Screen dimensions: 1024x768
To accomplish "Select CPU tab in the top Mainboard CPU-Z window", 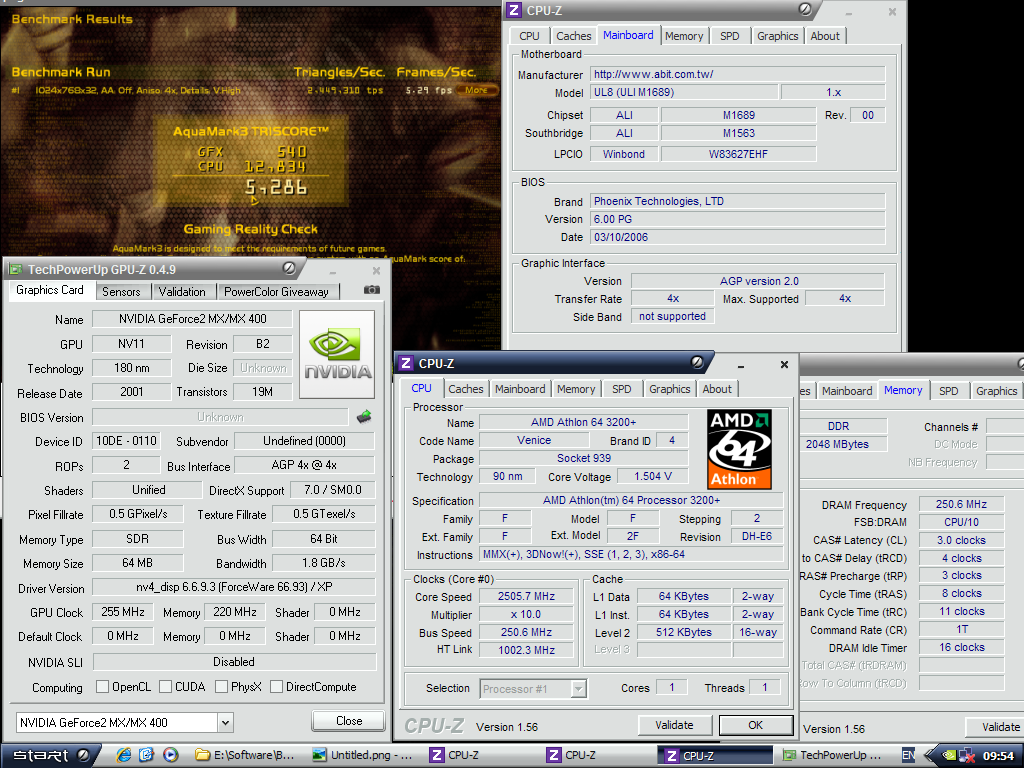I will pos(529,37).
